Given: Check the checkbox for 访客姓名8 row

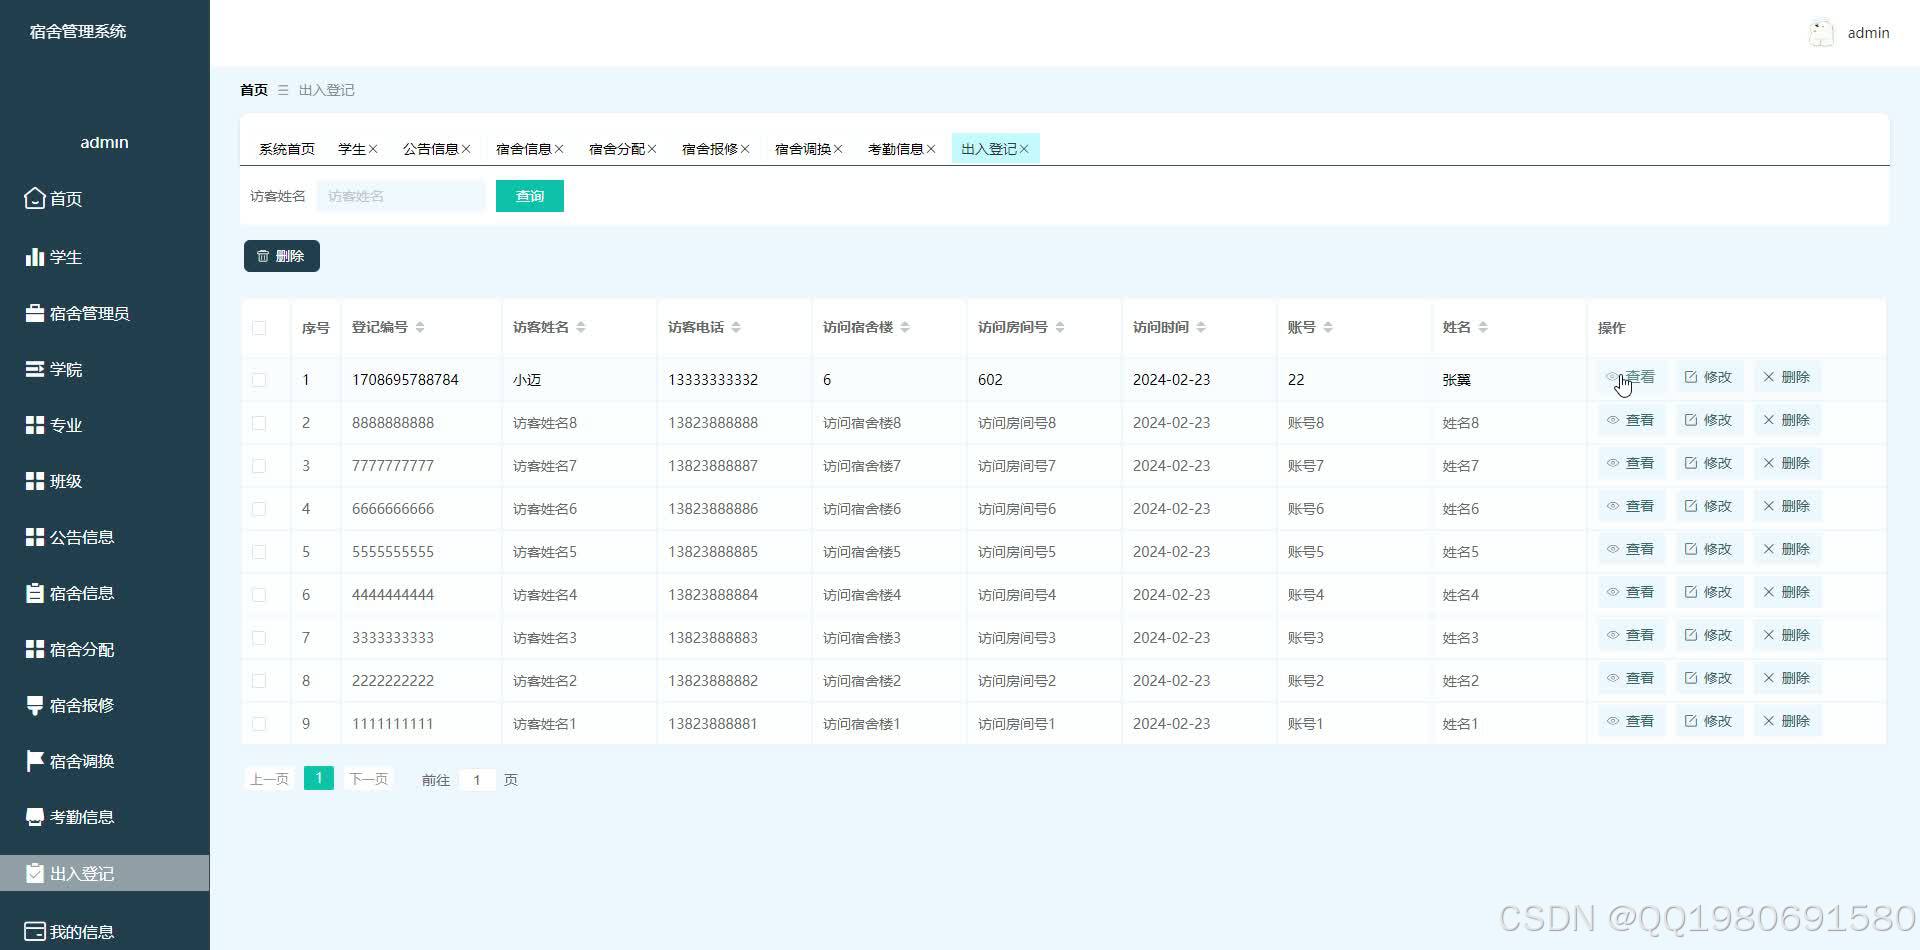Looking at the screenshot, I should (x=259, y=423).
